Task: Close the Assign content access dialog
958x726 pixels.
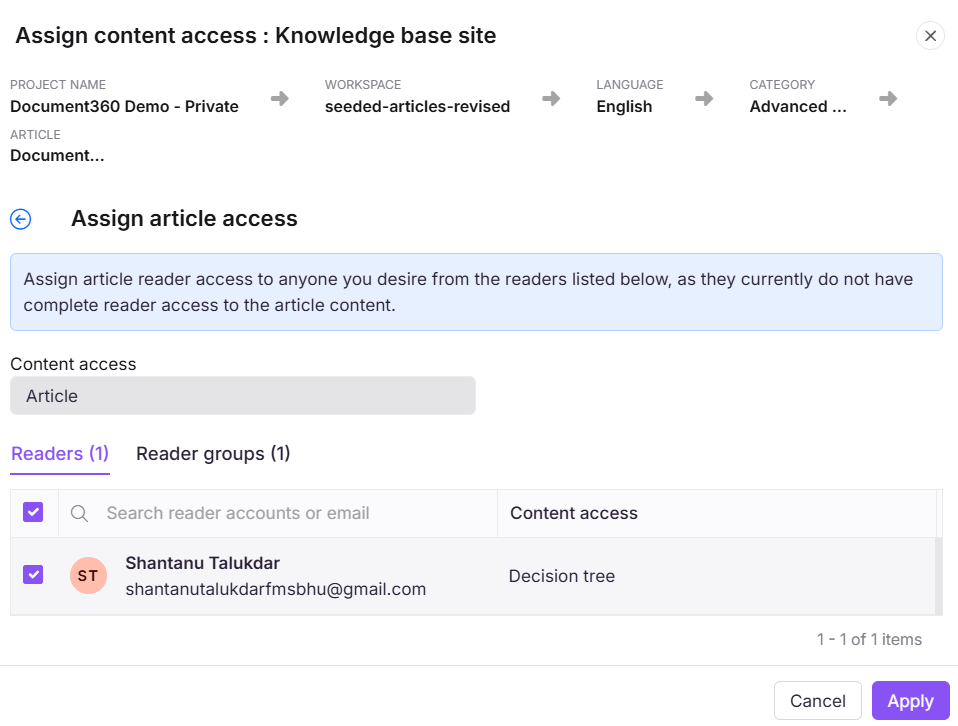Action: click(930, 36)
